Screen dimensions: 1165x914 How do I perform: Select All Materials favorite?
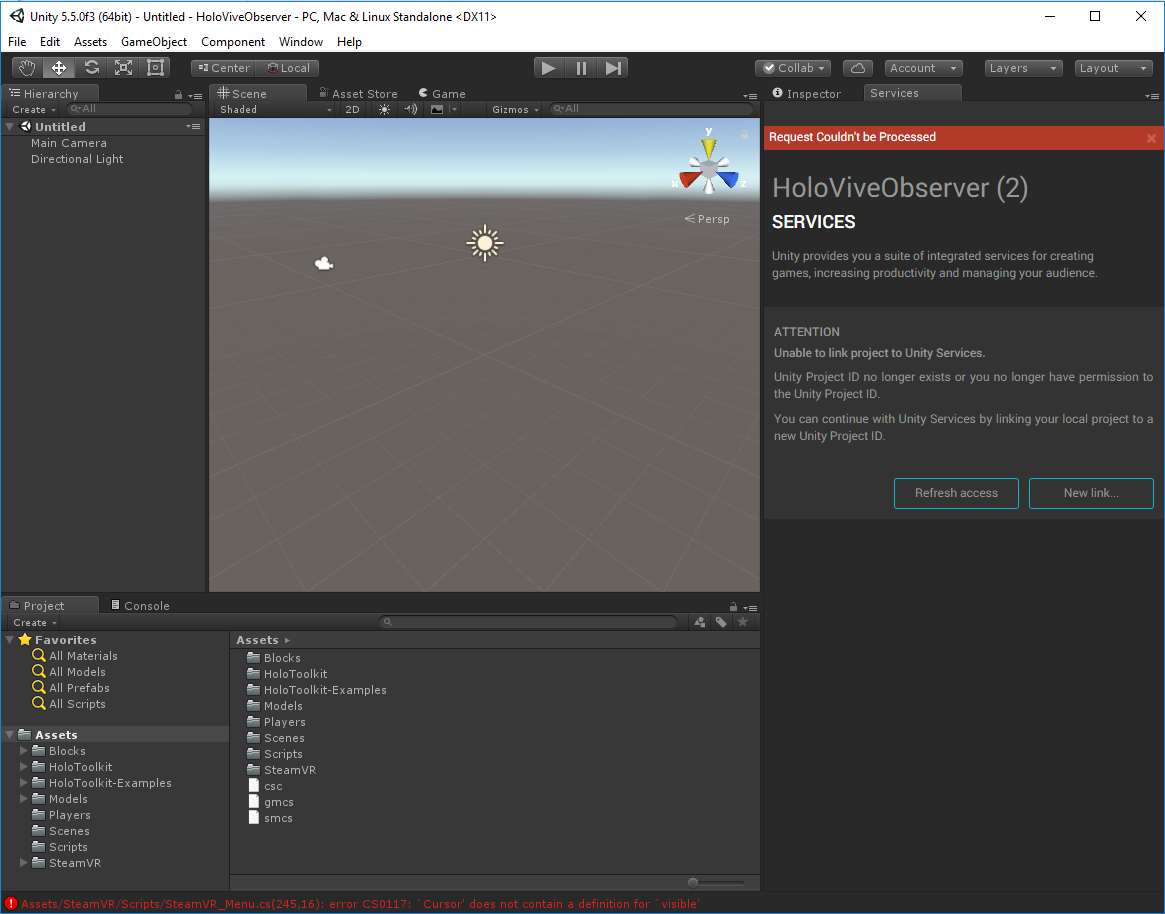82,656
